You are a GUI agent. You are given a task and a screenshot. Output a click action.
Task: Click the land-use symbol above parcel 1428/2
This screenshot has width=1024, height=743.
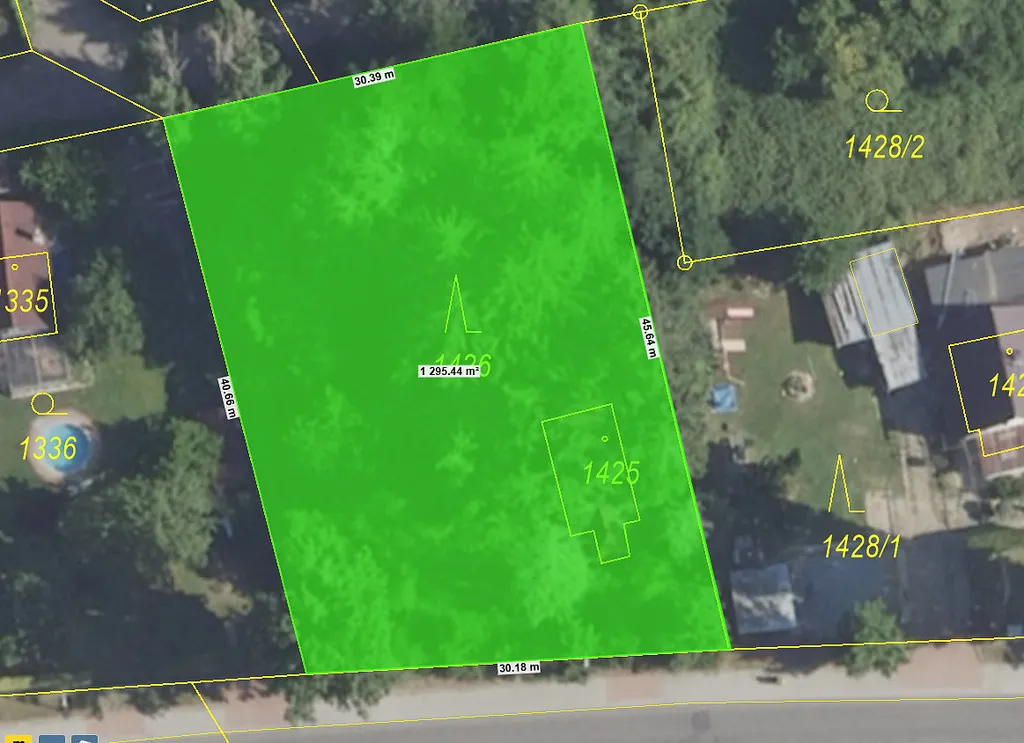880,101
